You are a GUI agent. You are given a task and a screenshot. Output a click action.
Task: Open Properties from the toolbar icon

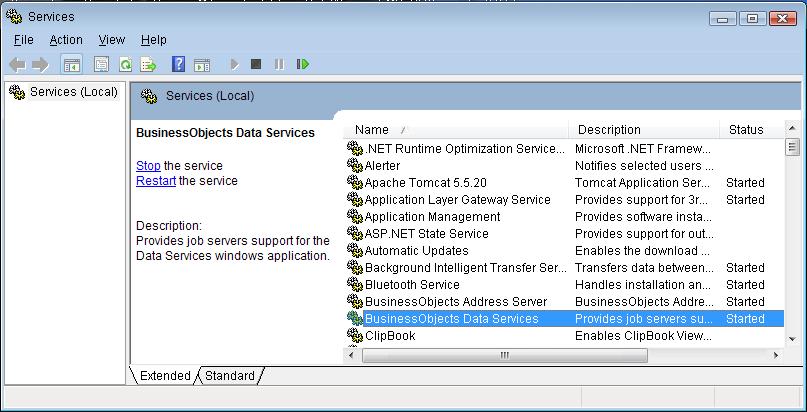pos(101,64)
